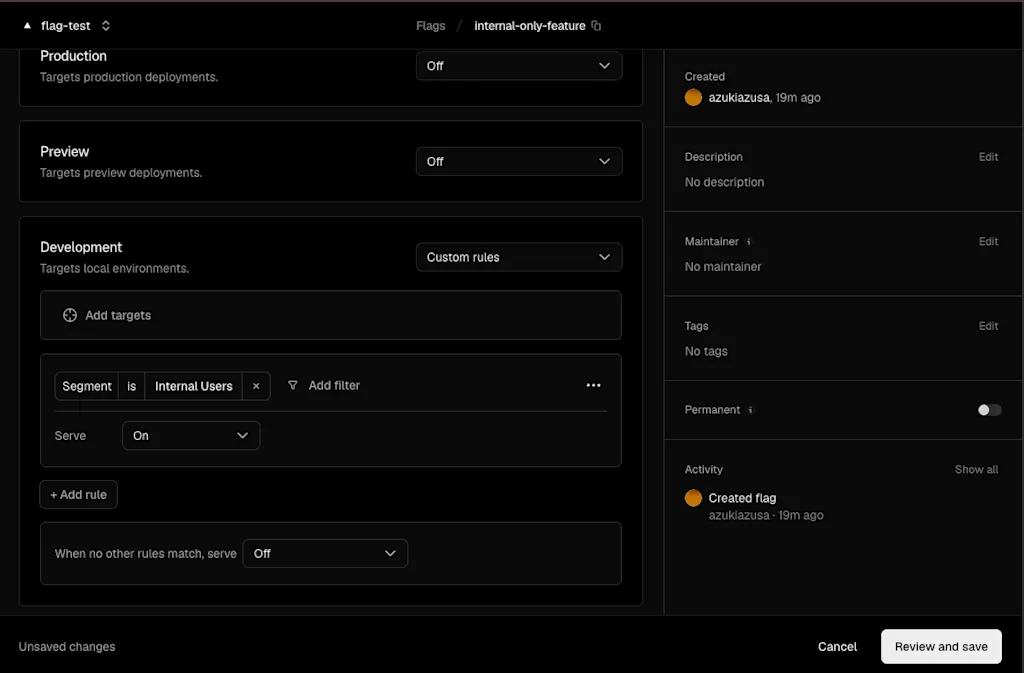Open the Production environment Off dropdown
Screen dimensions: 1024x673
click(x=519, y=66)
